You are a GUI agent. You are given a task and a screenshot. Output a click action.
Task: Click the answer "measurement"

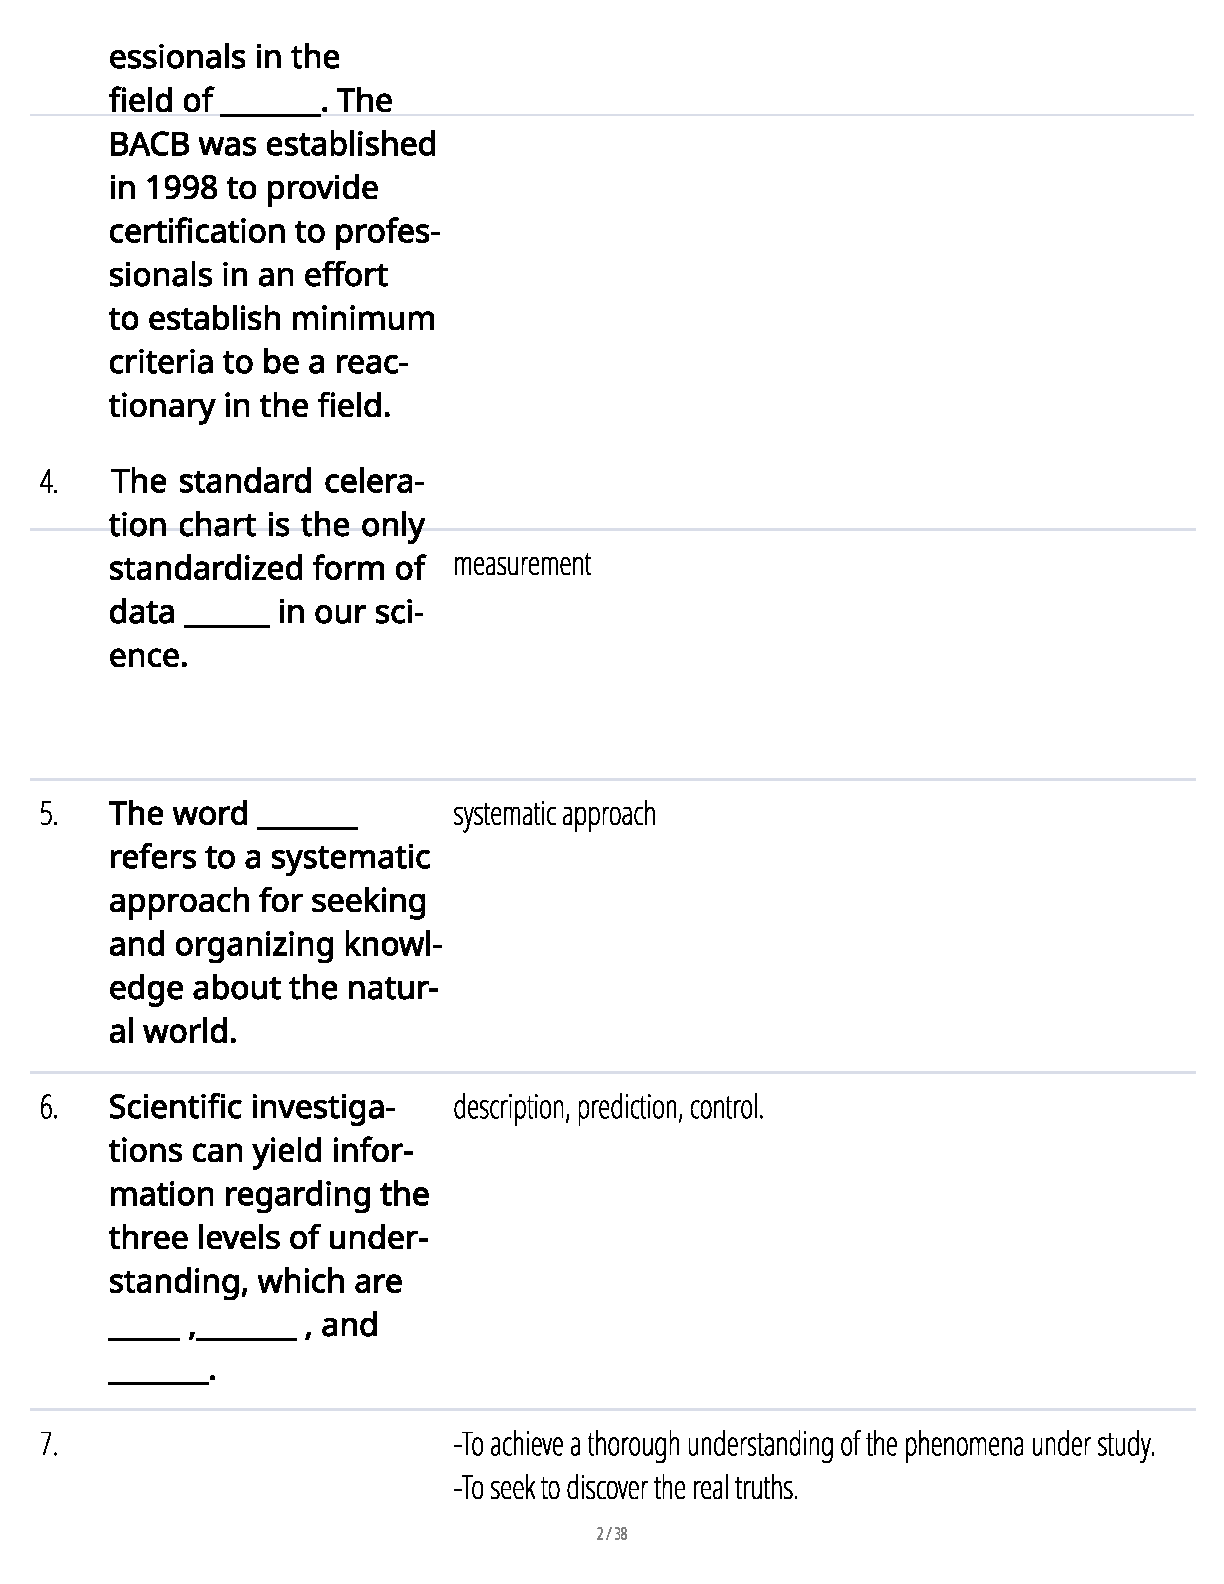point(522,565)
